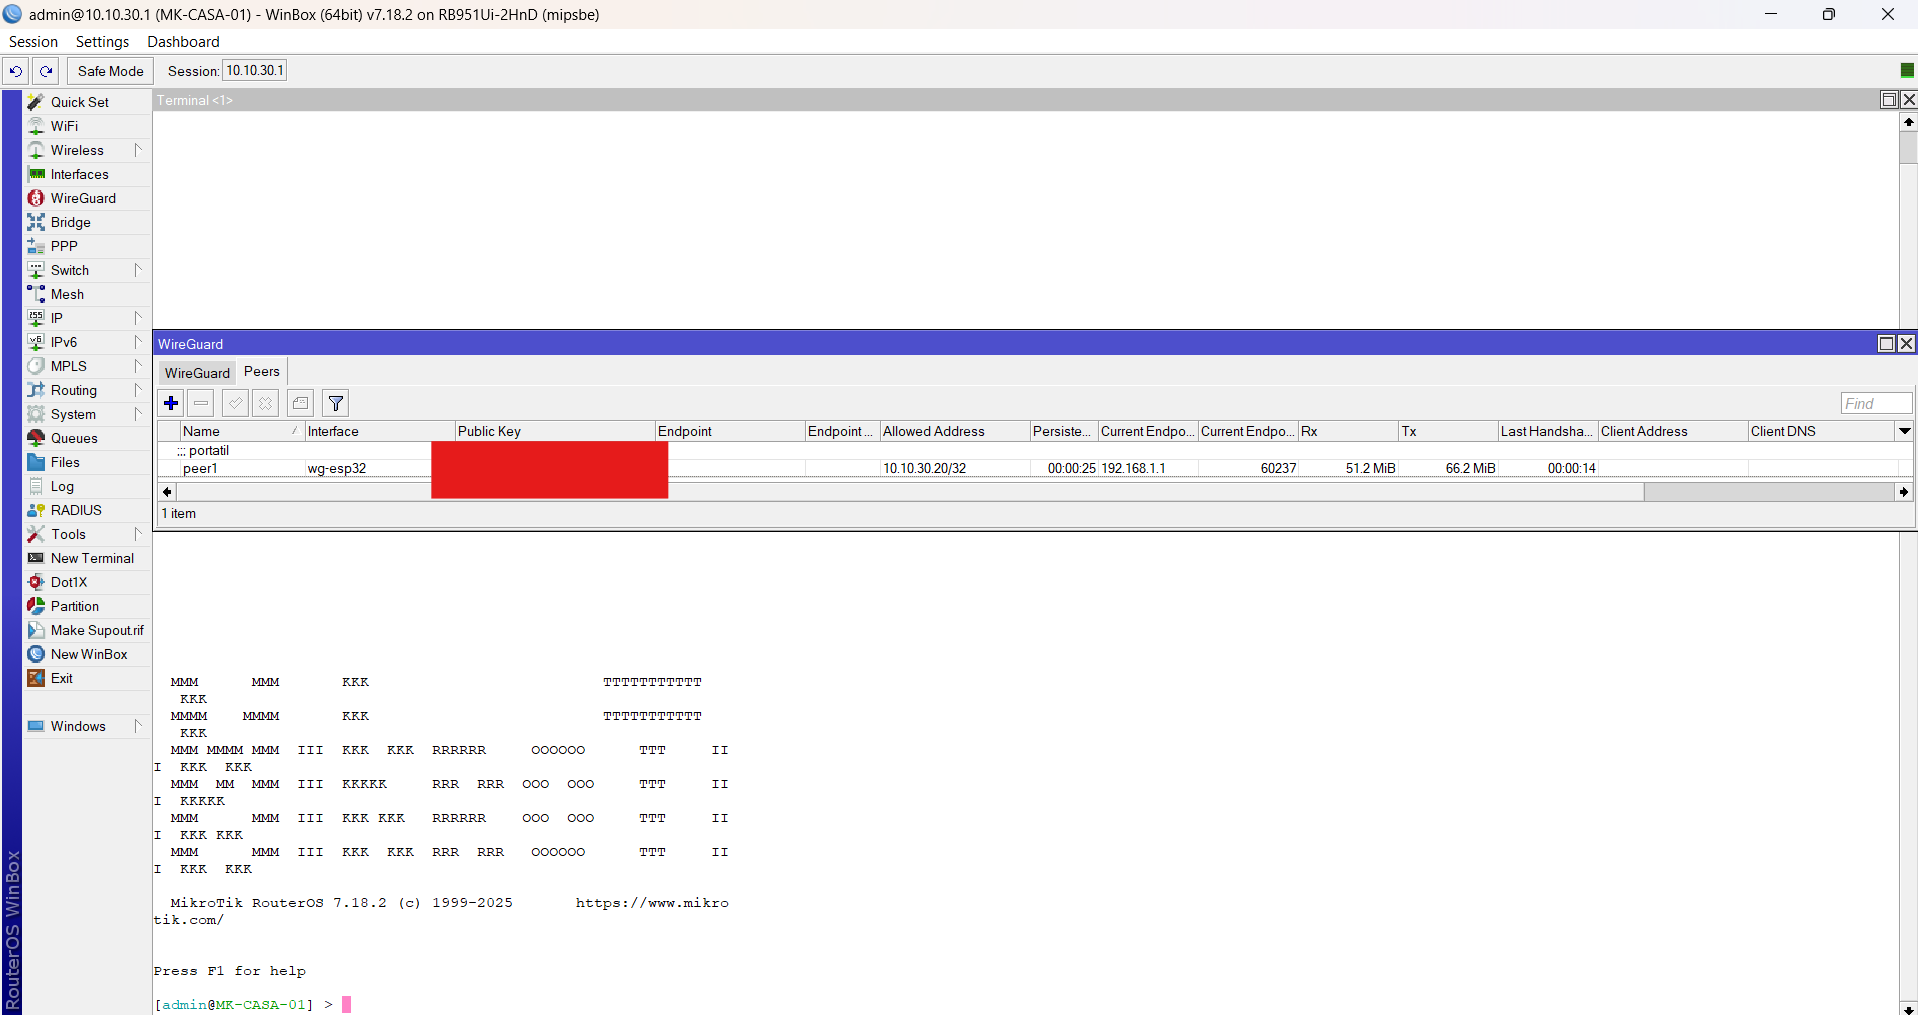Click the Terminal scrollbar up arrow
The height and width of the screenshot is (1015, 1918).
pyautogui.click(x=1908, y=122)
